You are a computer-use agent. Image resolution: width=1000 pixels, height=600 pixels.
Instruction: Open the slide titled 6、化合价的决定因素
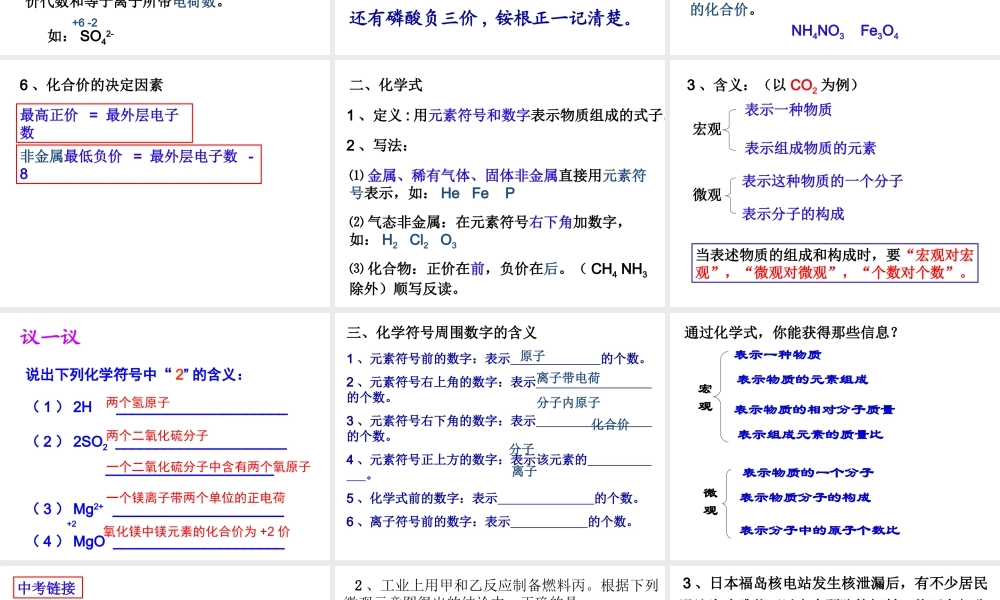point(165,184)
